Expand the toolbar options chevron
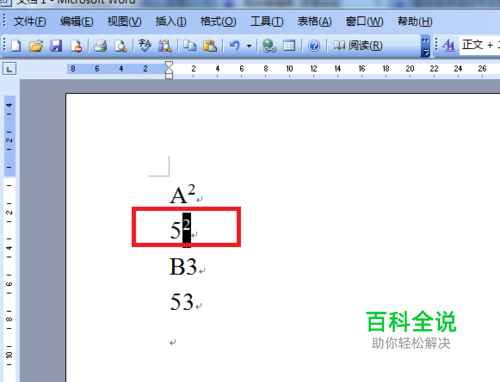 click(x=425, y=46)
